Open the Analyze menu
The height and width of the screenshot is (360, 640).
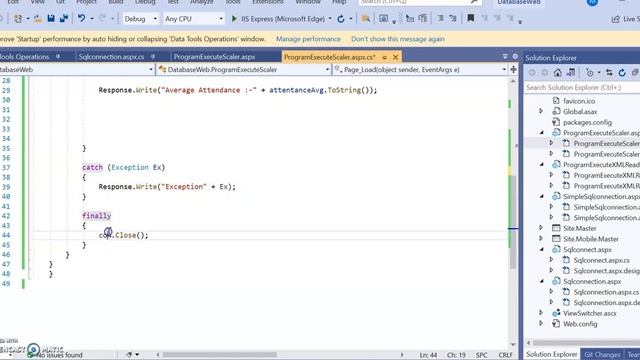(x=202, y=2)
